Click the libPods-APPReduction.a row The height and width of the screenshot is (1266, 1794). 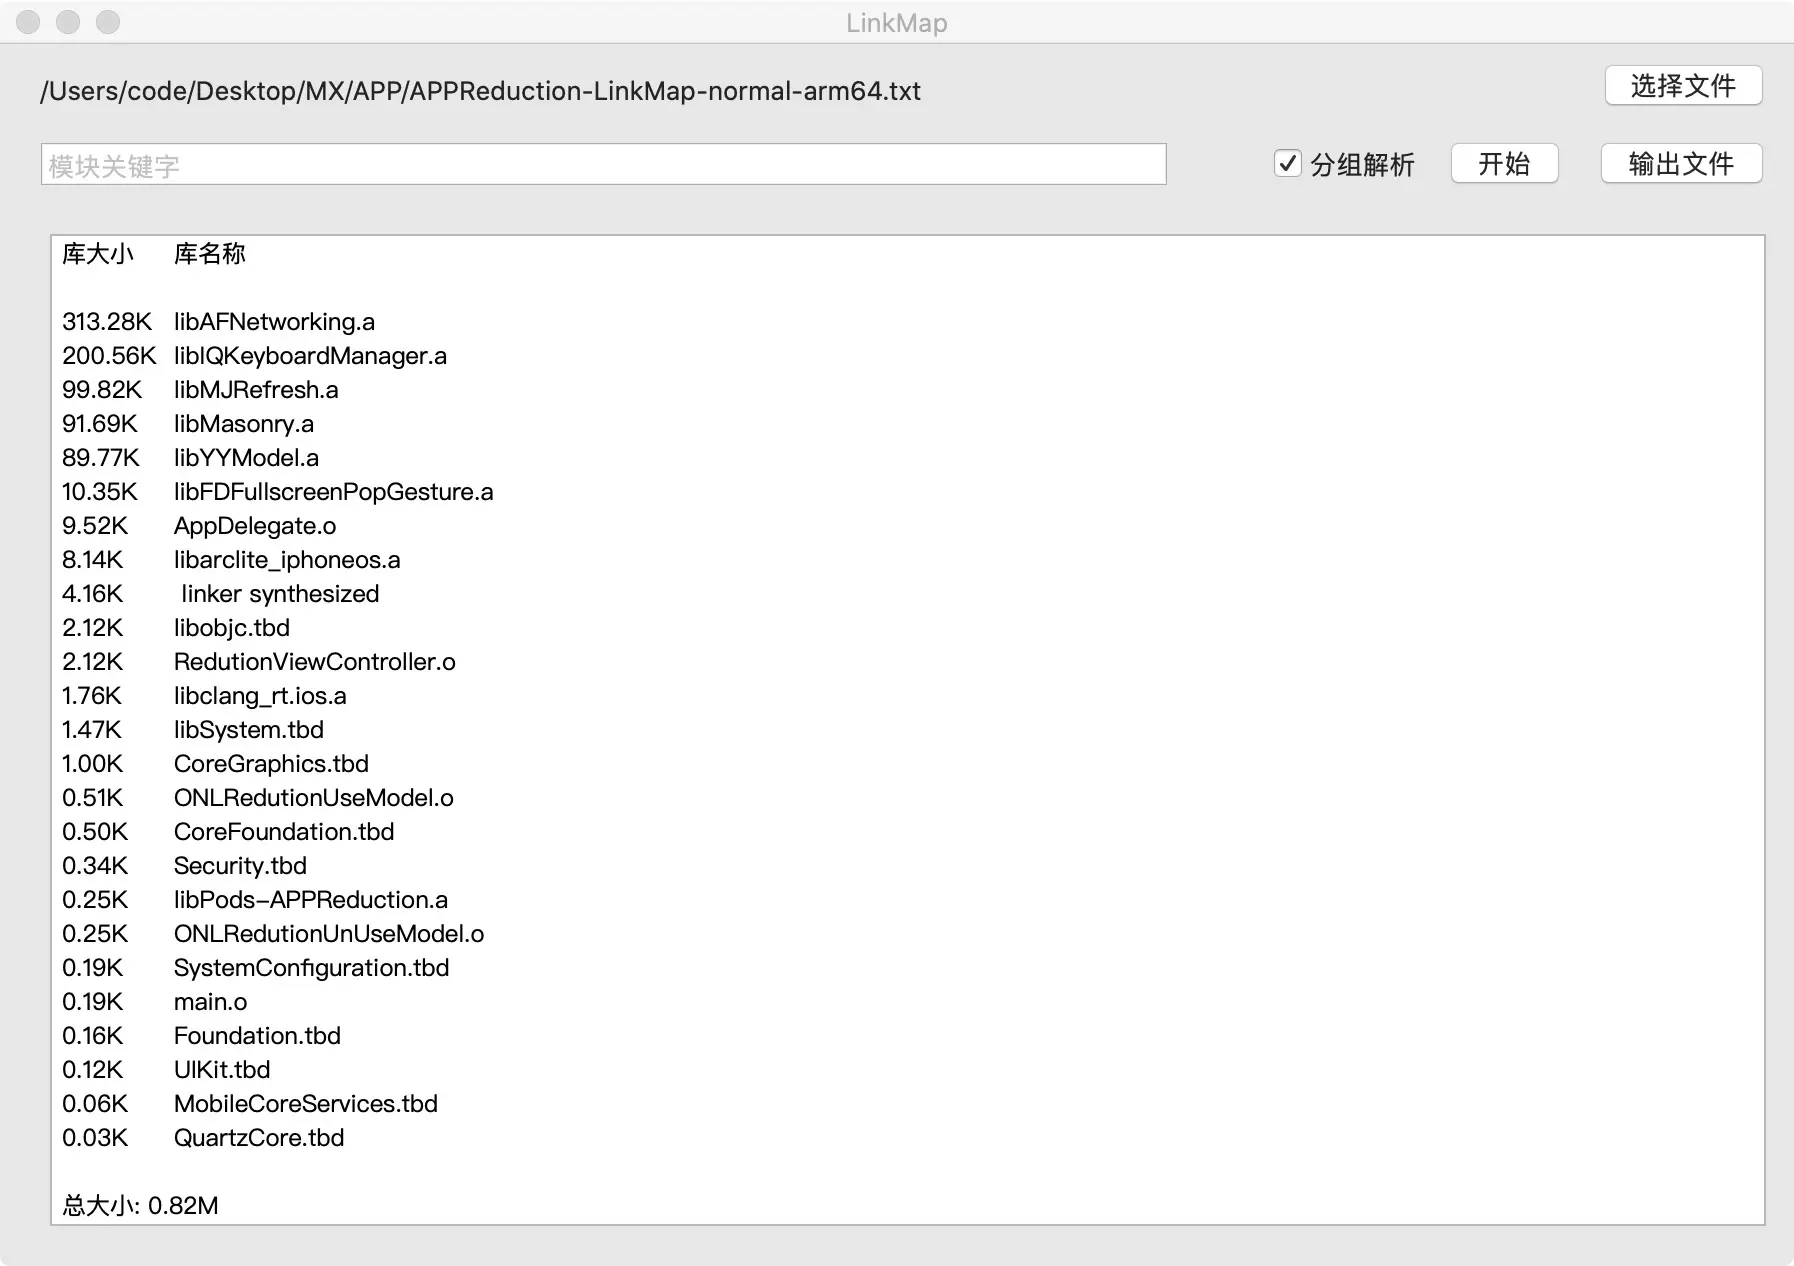tap(311, 900)
